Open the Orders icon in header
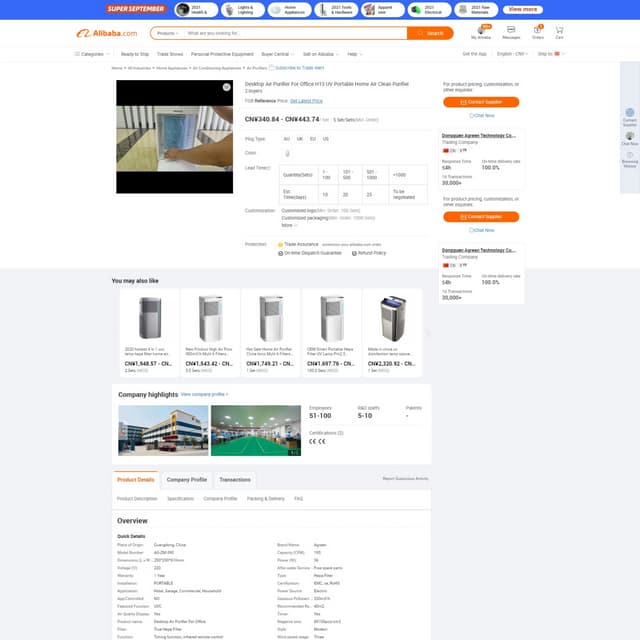Screen dimensions: 640x640 (x=538, y=32)
